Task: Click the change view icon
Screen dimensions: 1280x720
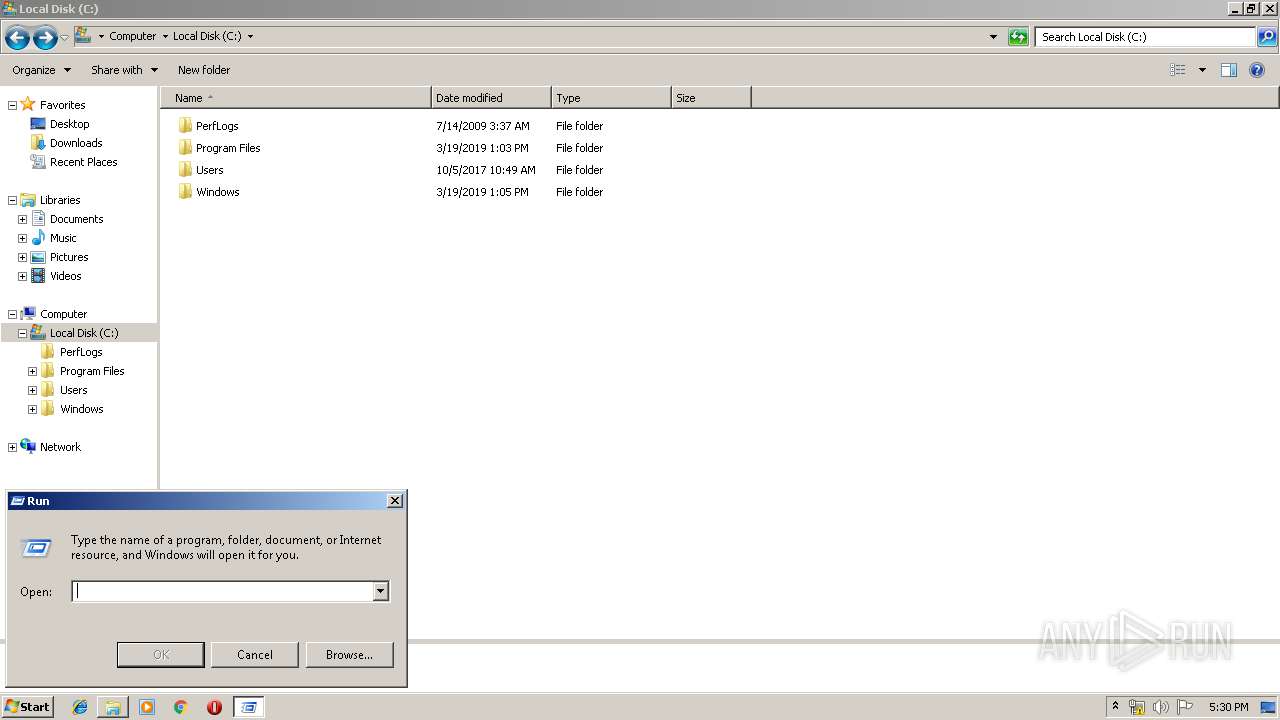Action: coord(1178,70)
